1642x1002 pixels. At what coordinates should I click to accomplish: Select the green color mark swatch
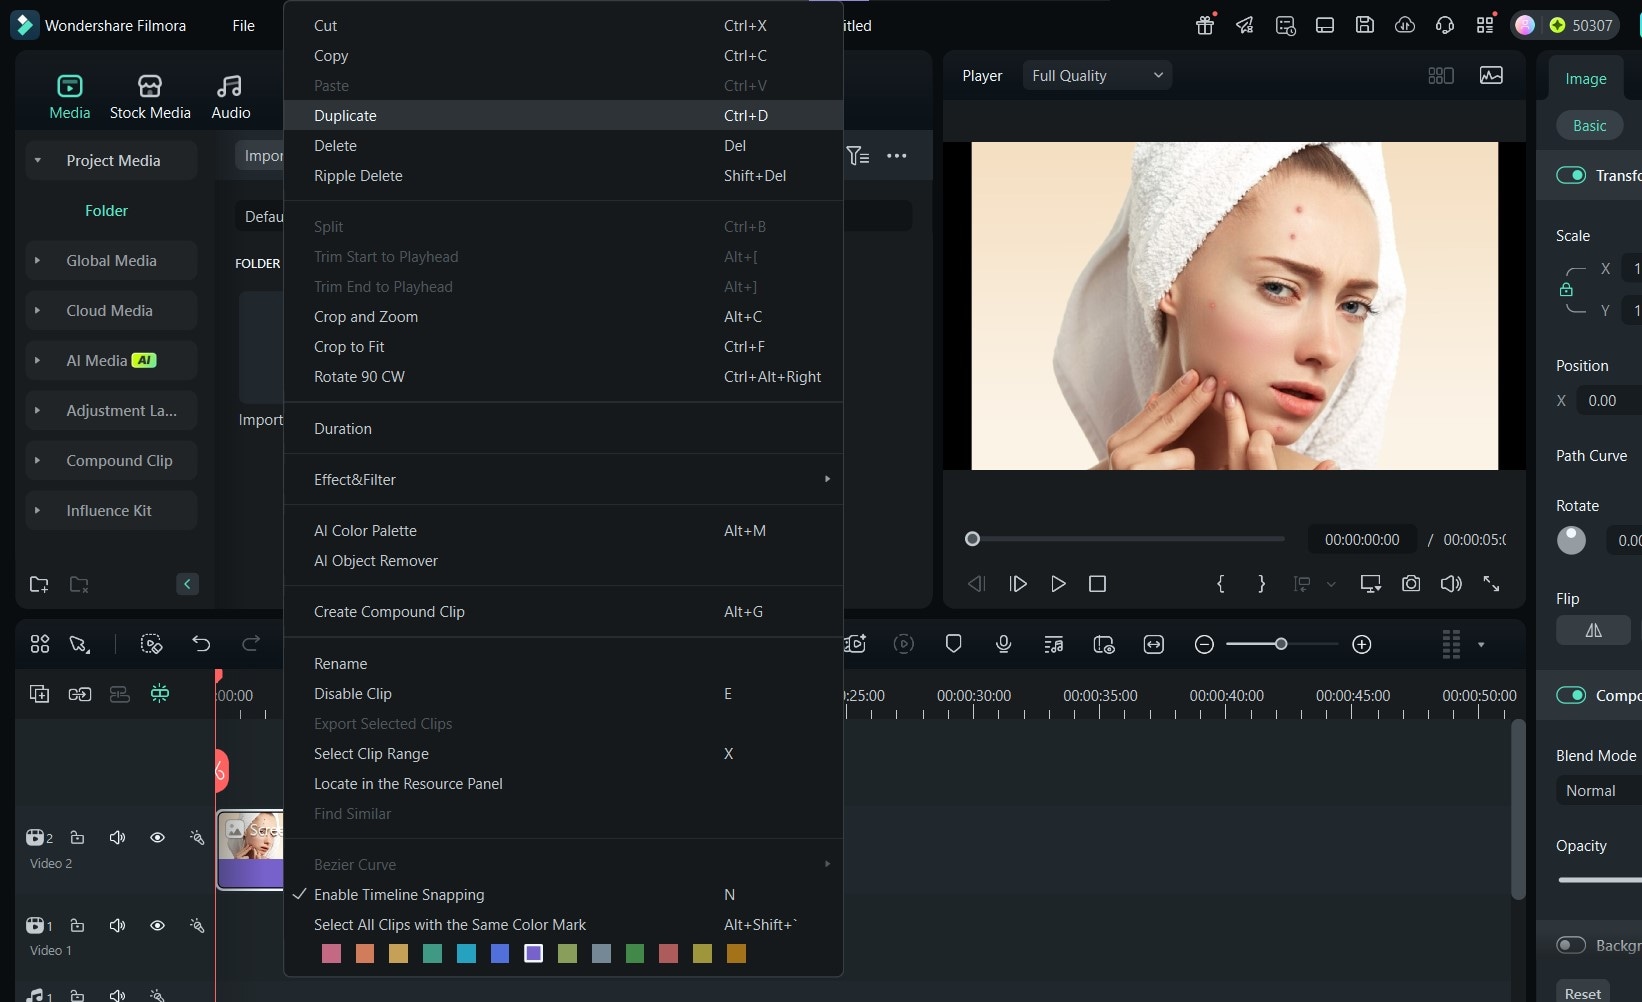[635, 953]
